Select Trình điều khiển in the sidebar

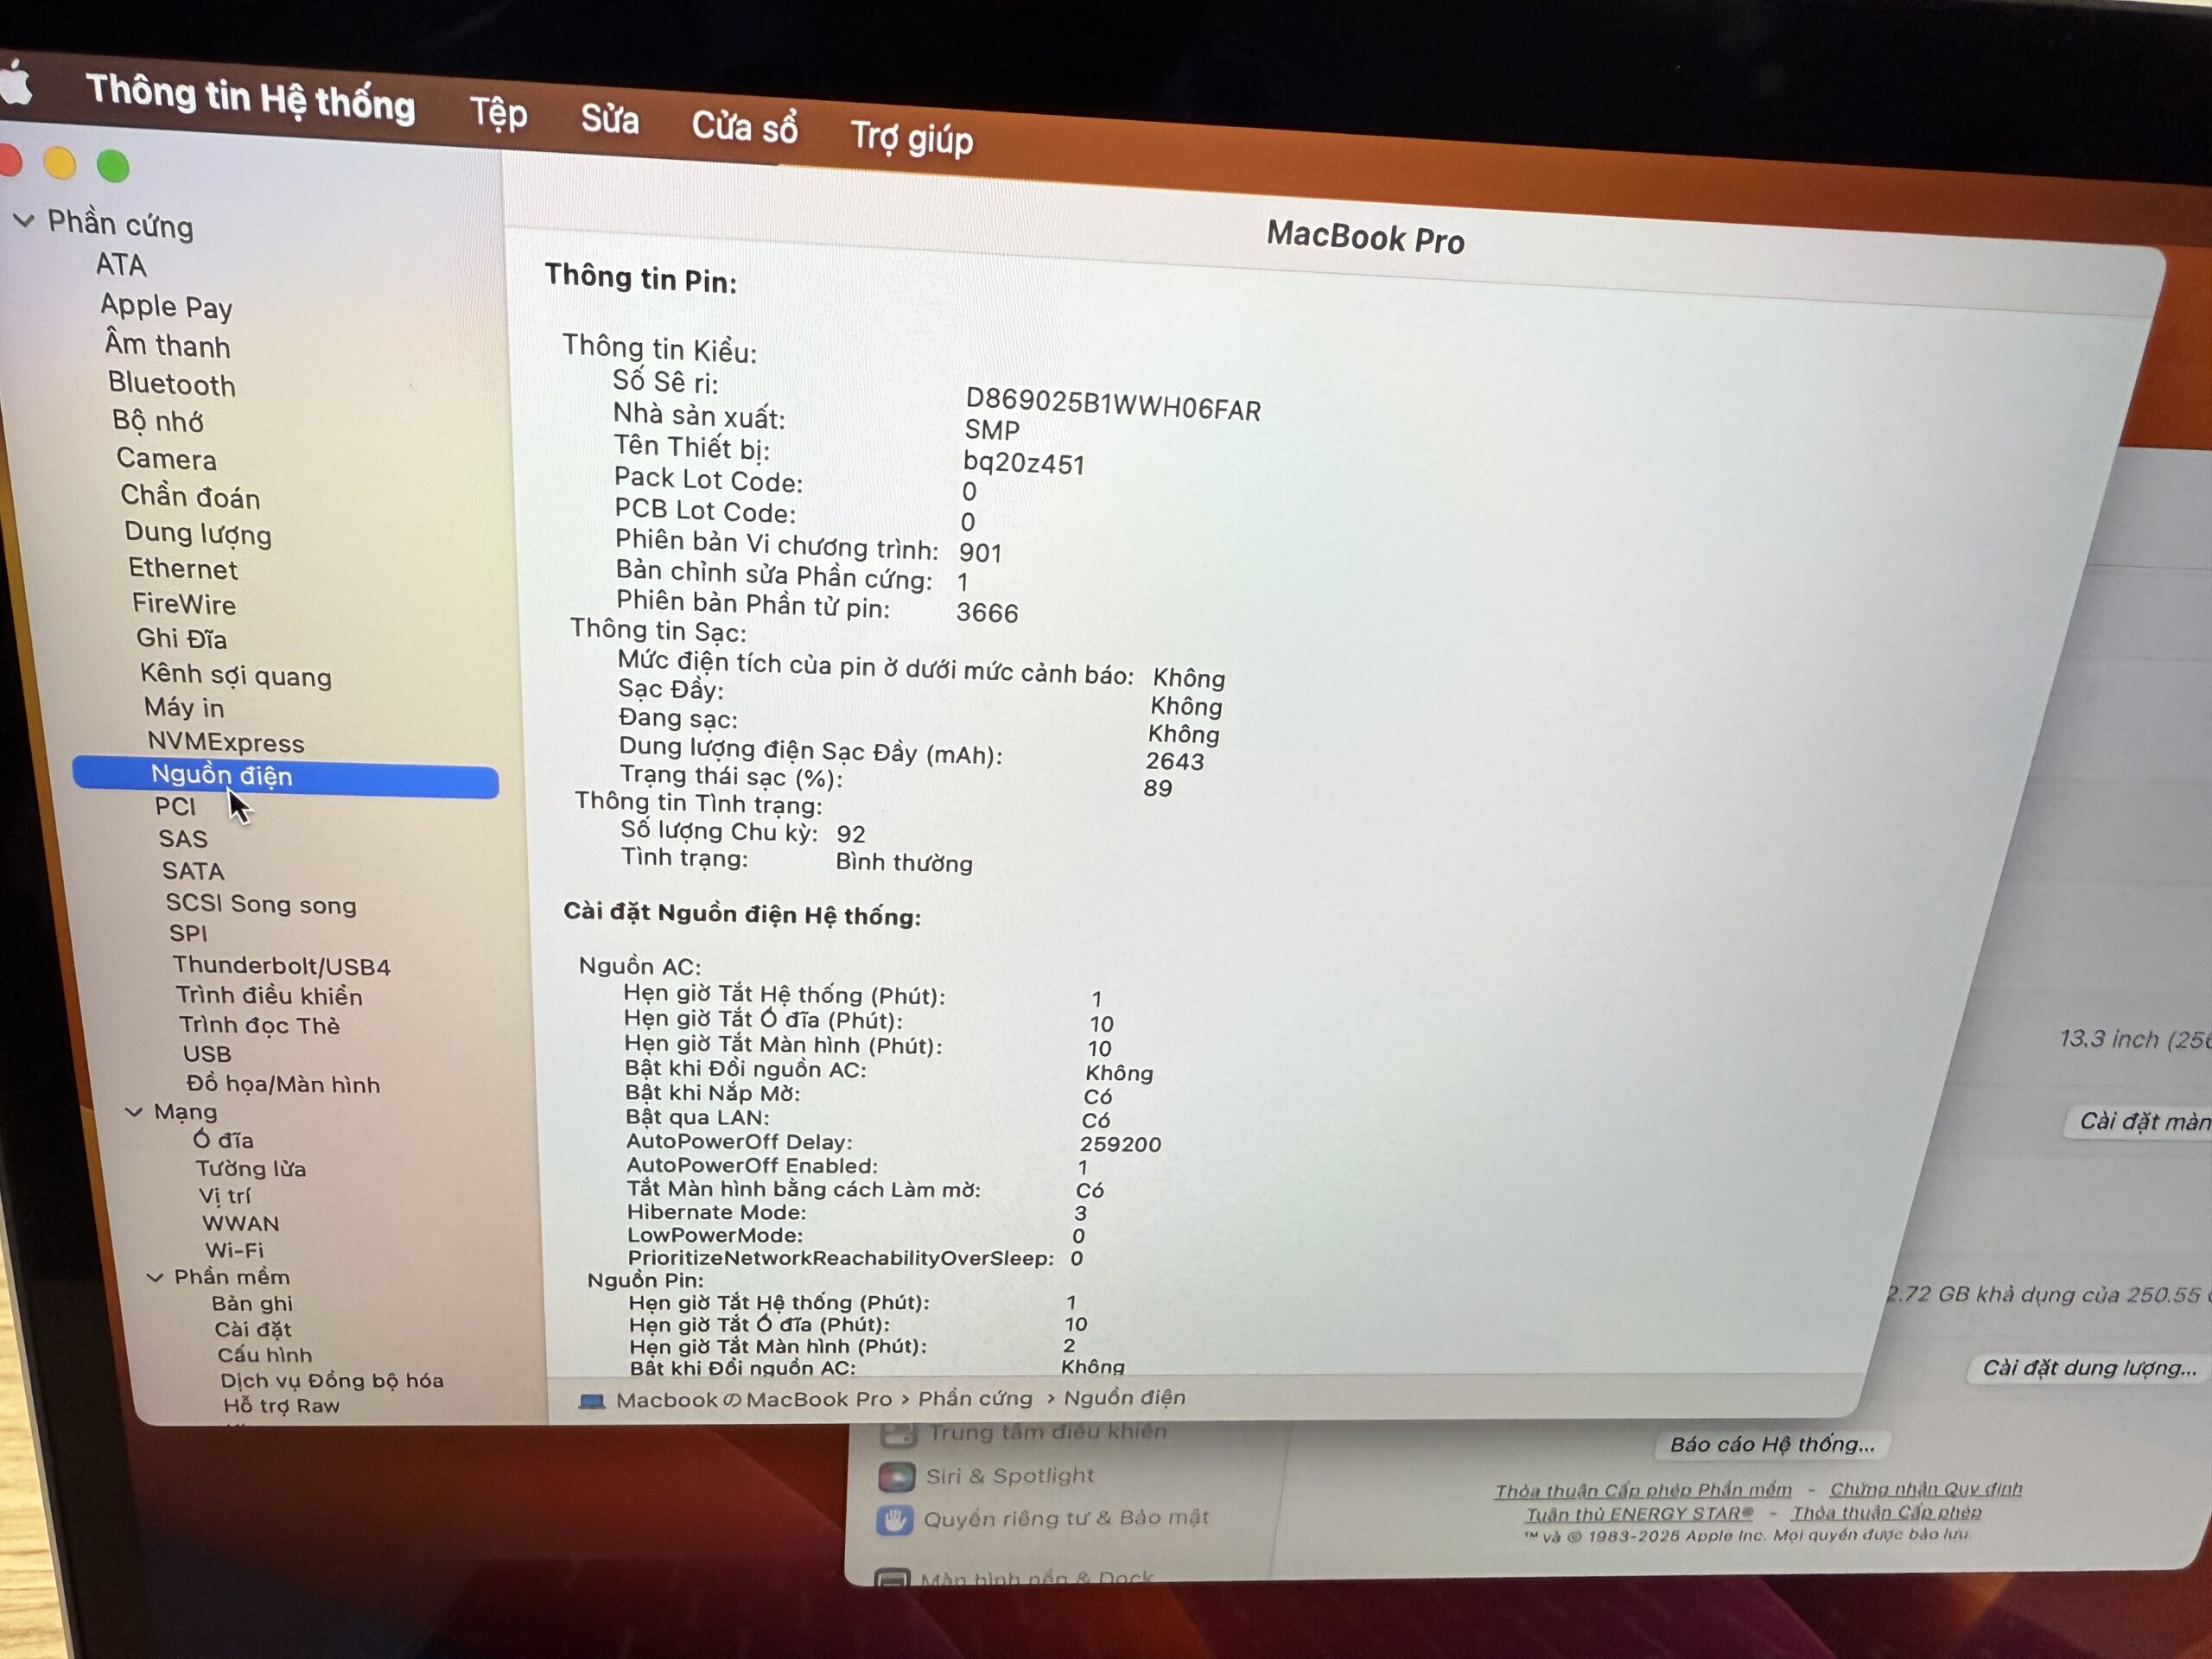click(x=269, y=996)
